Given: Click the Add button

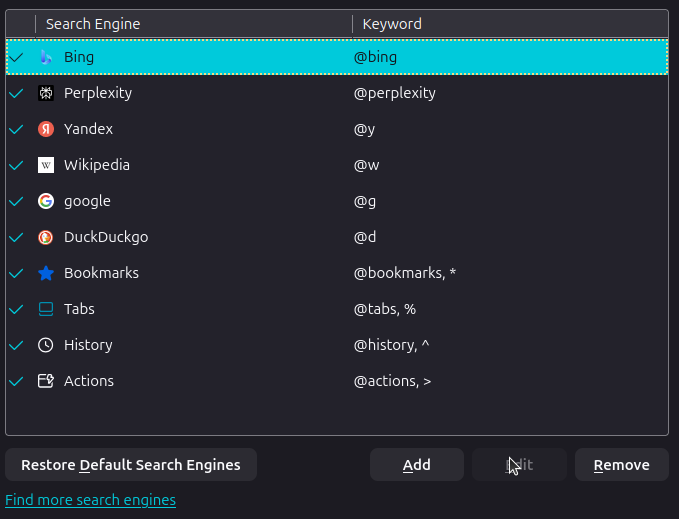Looking at the screenshot, I should [416, 465].
